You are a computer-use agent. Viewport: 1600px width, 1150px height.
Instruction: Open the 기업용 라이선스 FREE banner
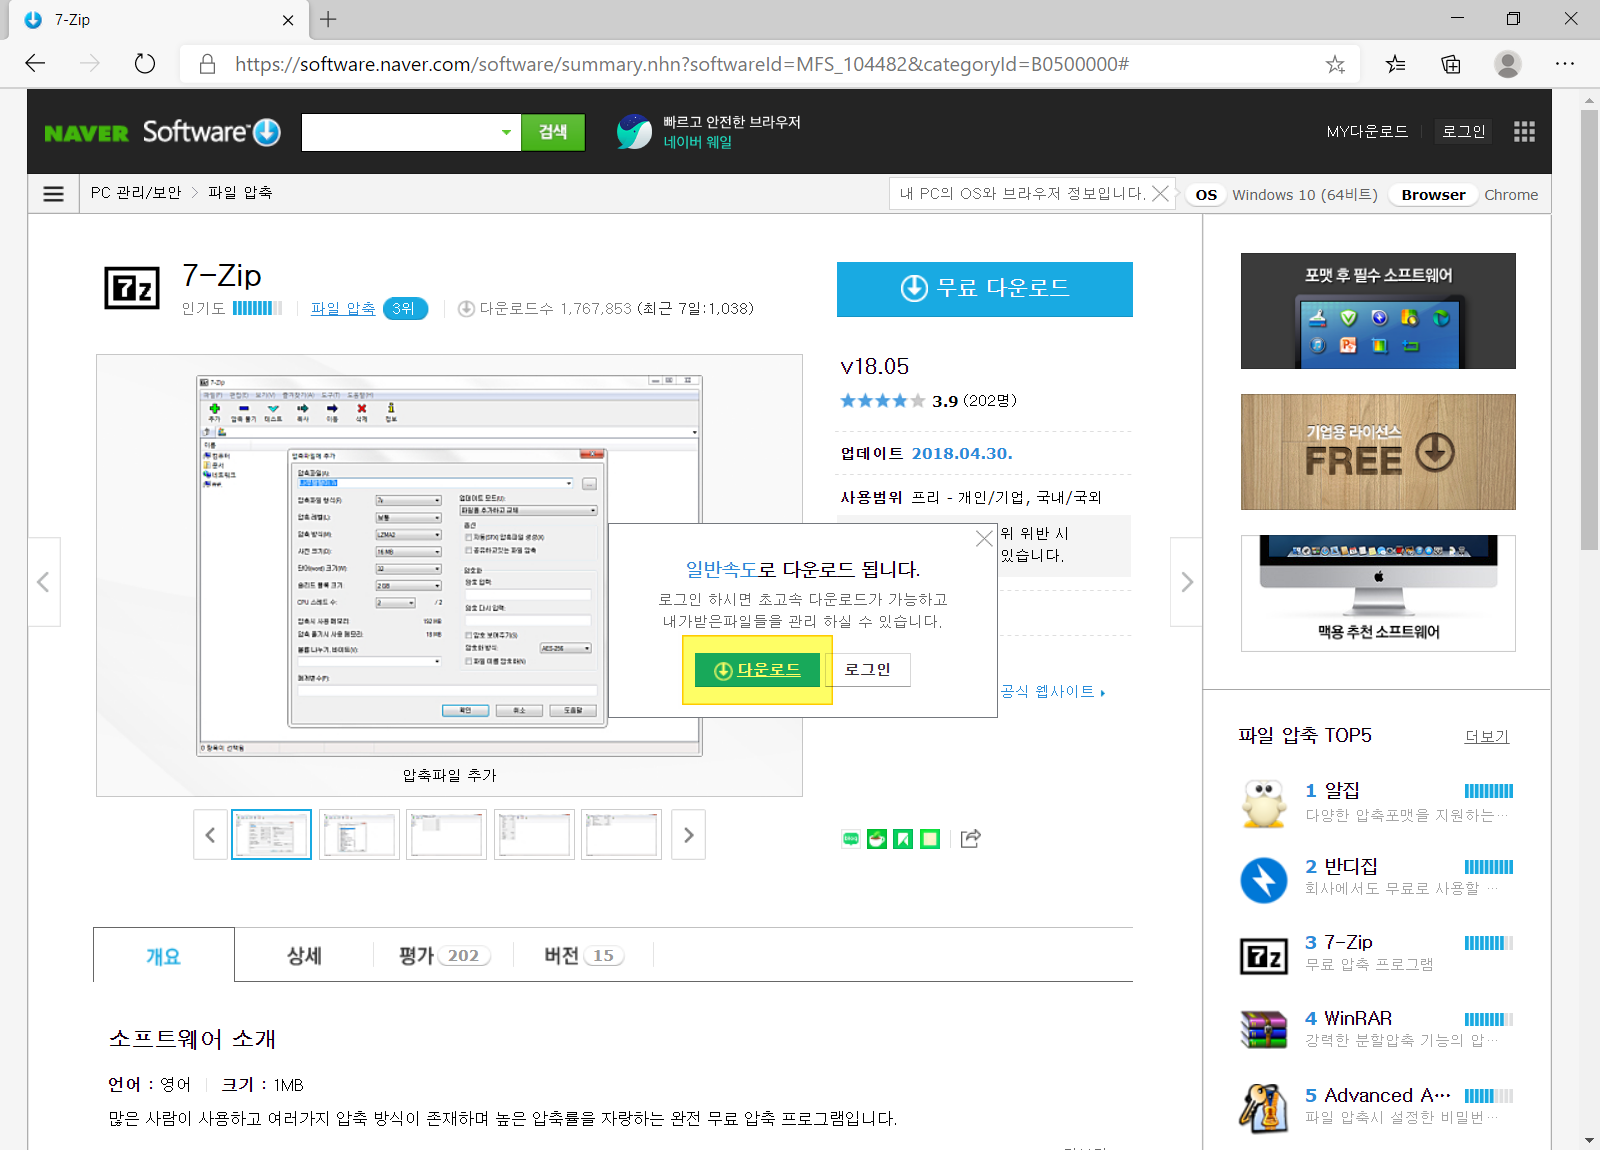click(1378, 452)
